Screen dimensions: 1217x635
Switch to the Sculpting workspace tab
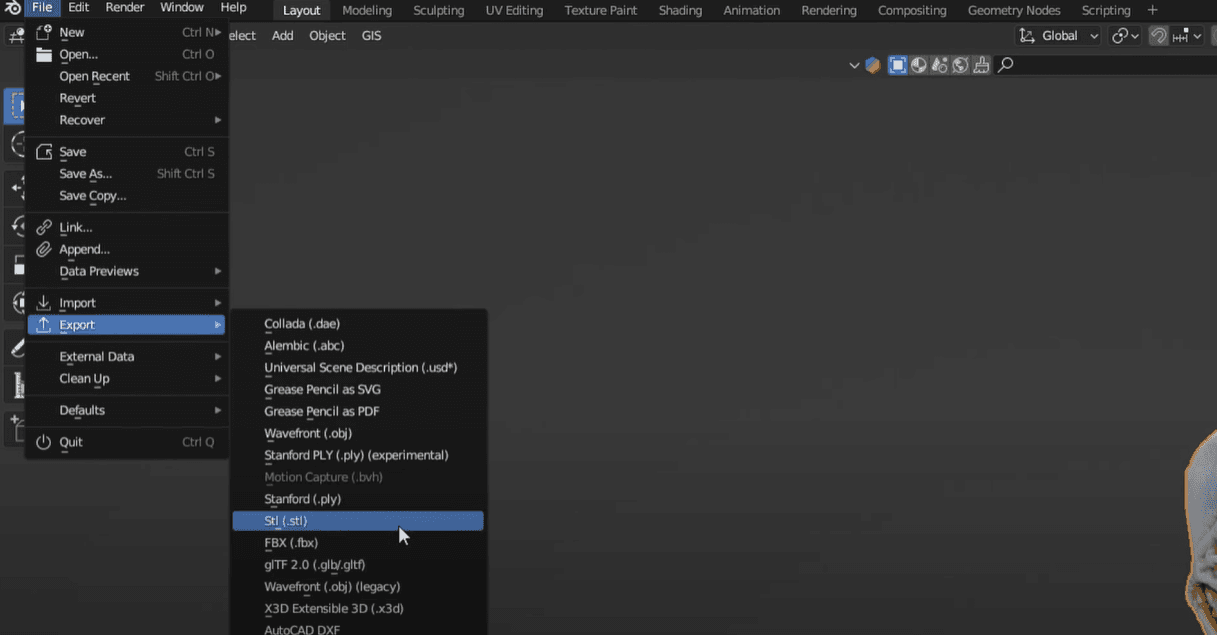click(439, 10)
